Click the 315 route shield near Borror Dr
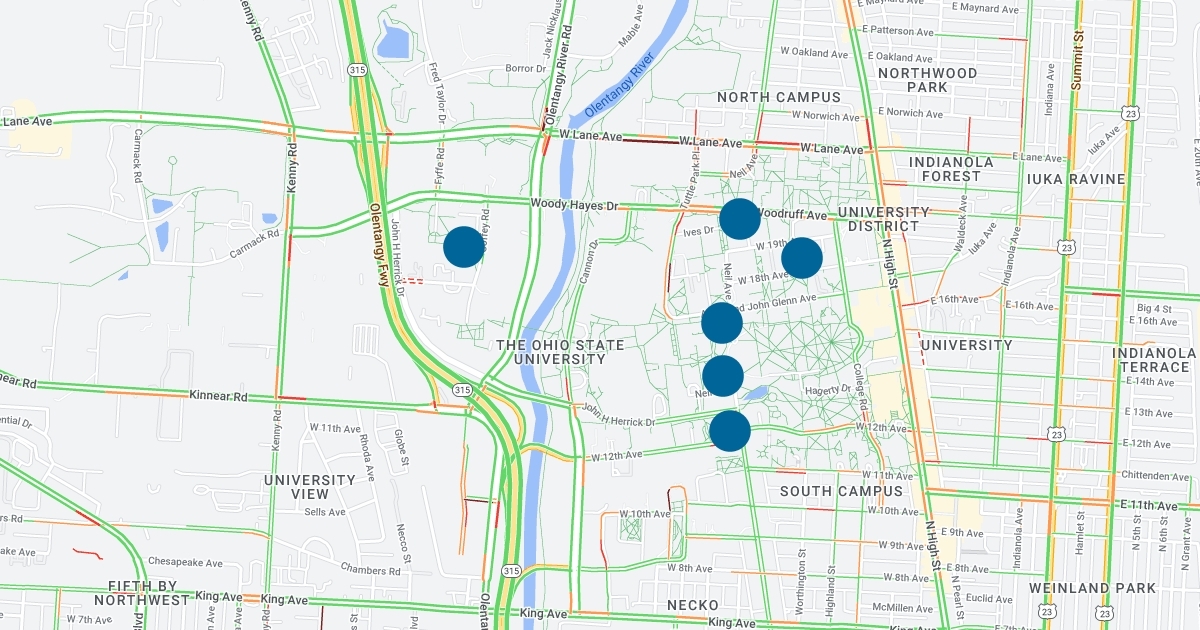 [358, 70]
